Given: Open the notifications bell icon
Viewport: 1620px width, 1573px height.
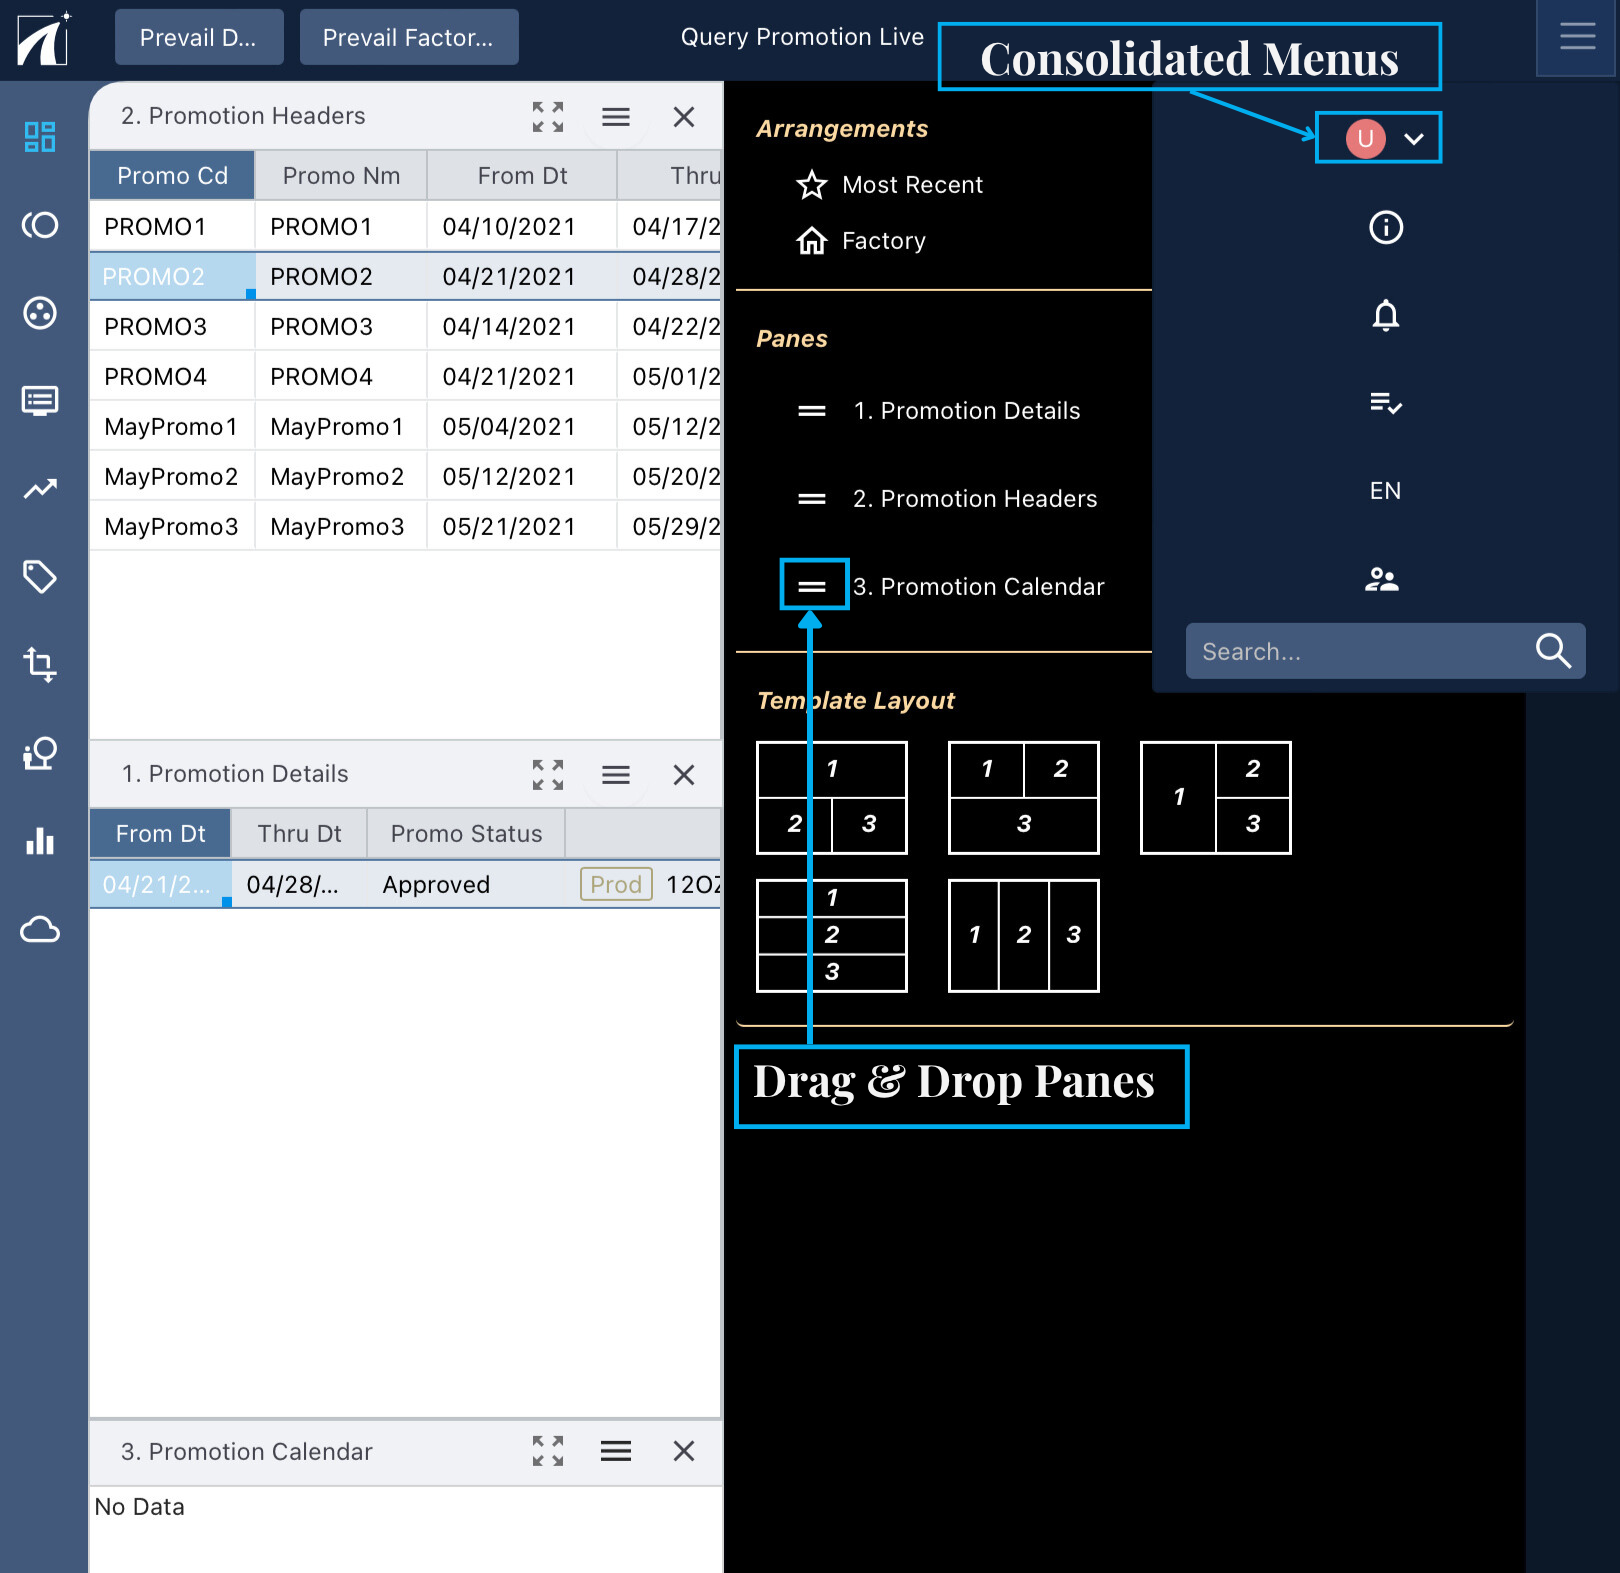Looking at the screenshot, I should 1385,316.
